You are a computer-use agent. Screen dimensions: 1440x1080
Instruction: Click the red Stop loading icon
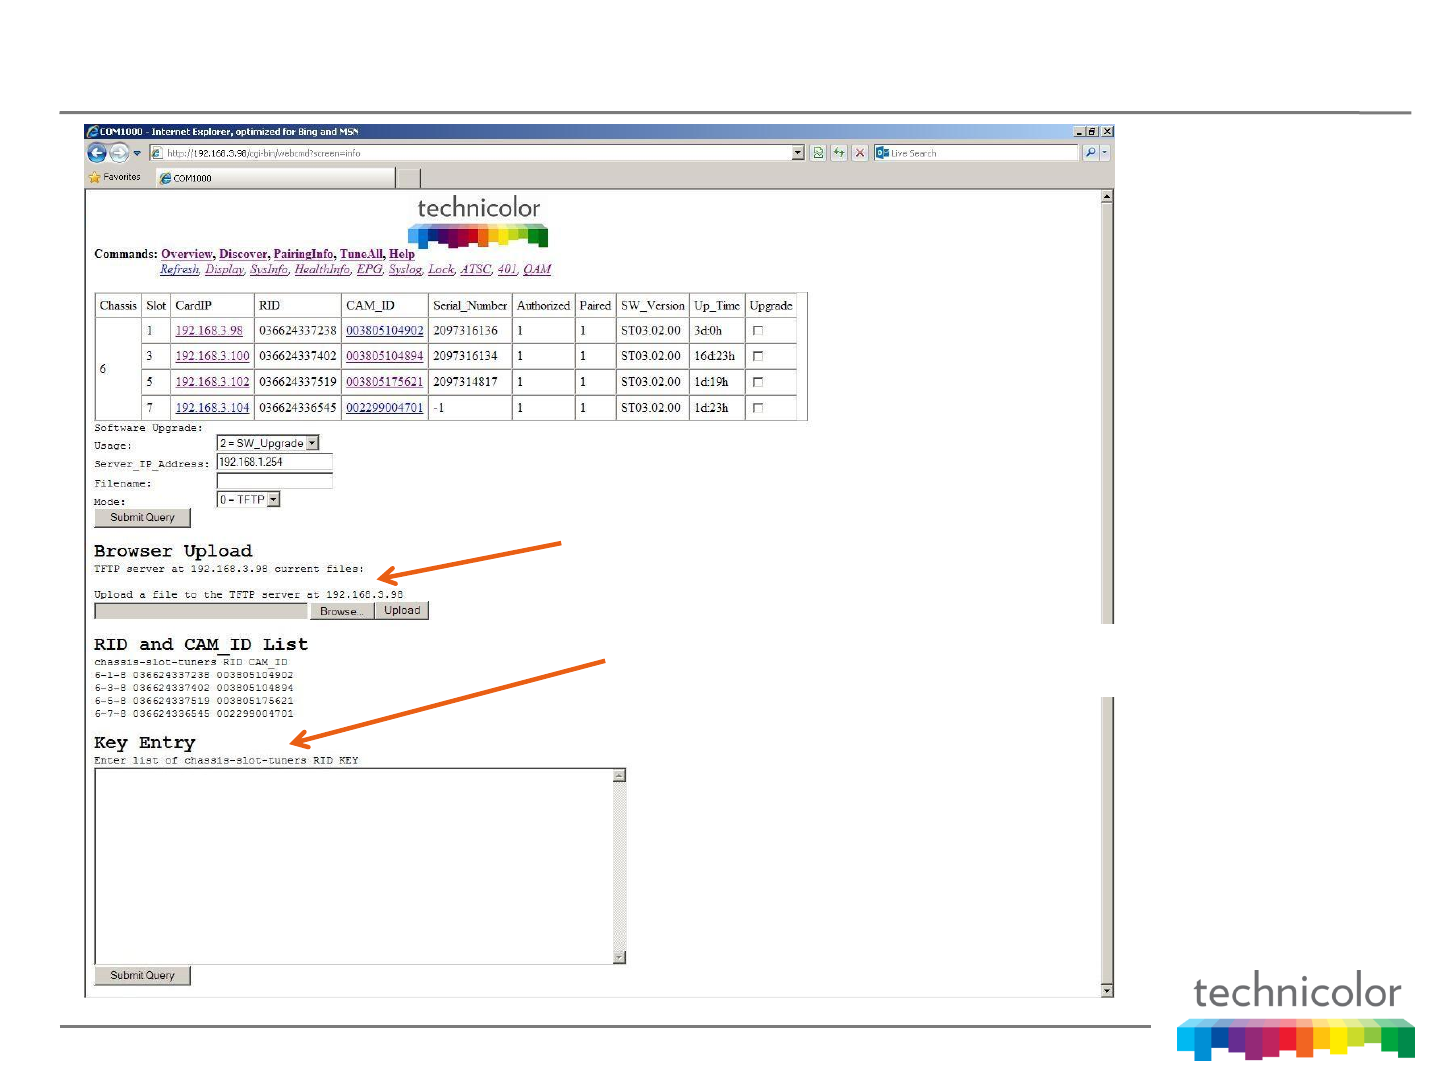(860, 153)
